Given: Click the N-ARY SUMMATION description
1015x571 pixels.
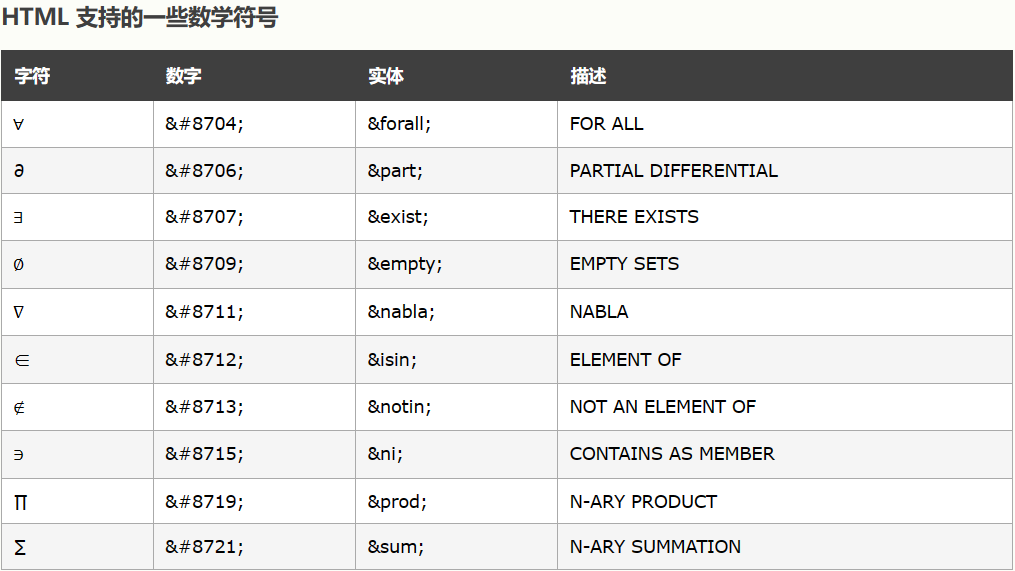Looking at the screenshot, I should coord(655,547).
